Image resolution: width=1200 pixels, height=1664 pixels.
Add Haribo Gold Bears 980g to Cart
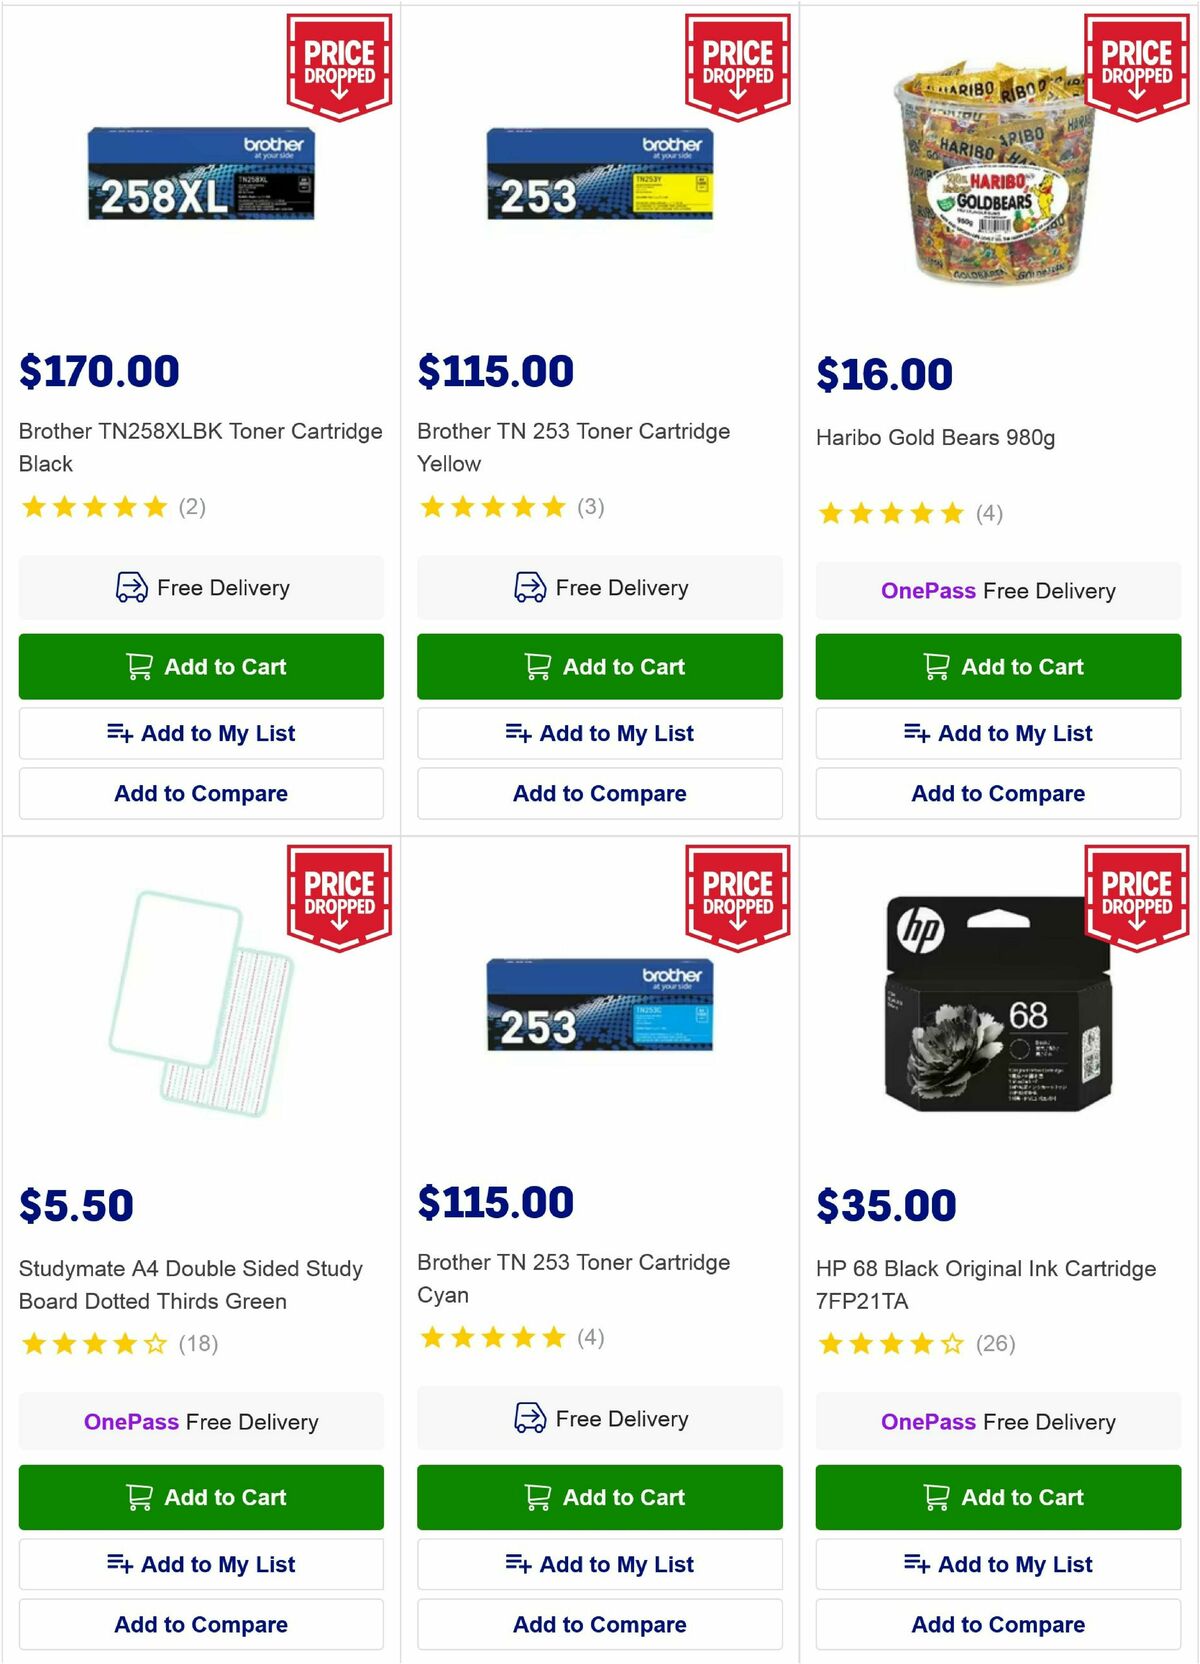pyautogui.click(x=997, y=665)
